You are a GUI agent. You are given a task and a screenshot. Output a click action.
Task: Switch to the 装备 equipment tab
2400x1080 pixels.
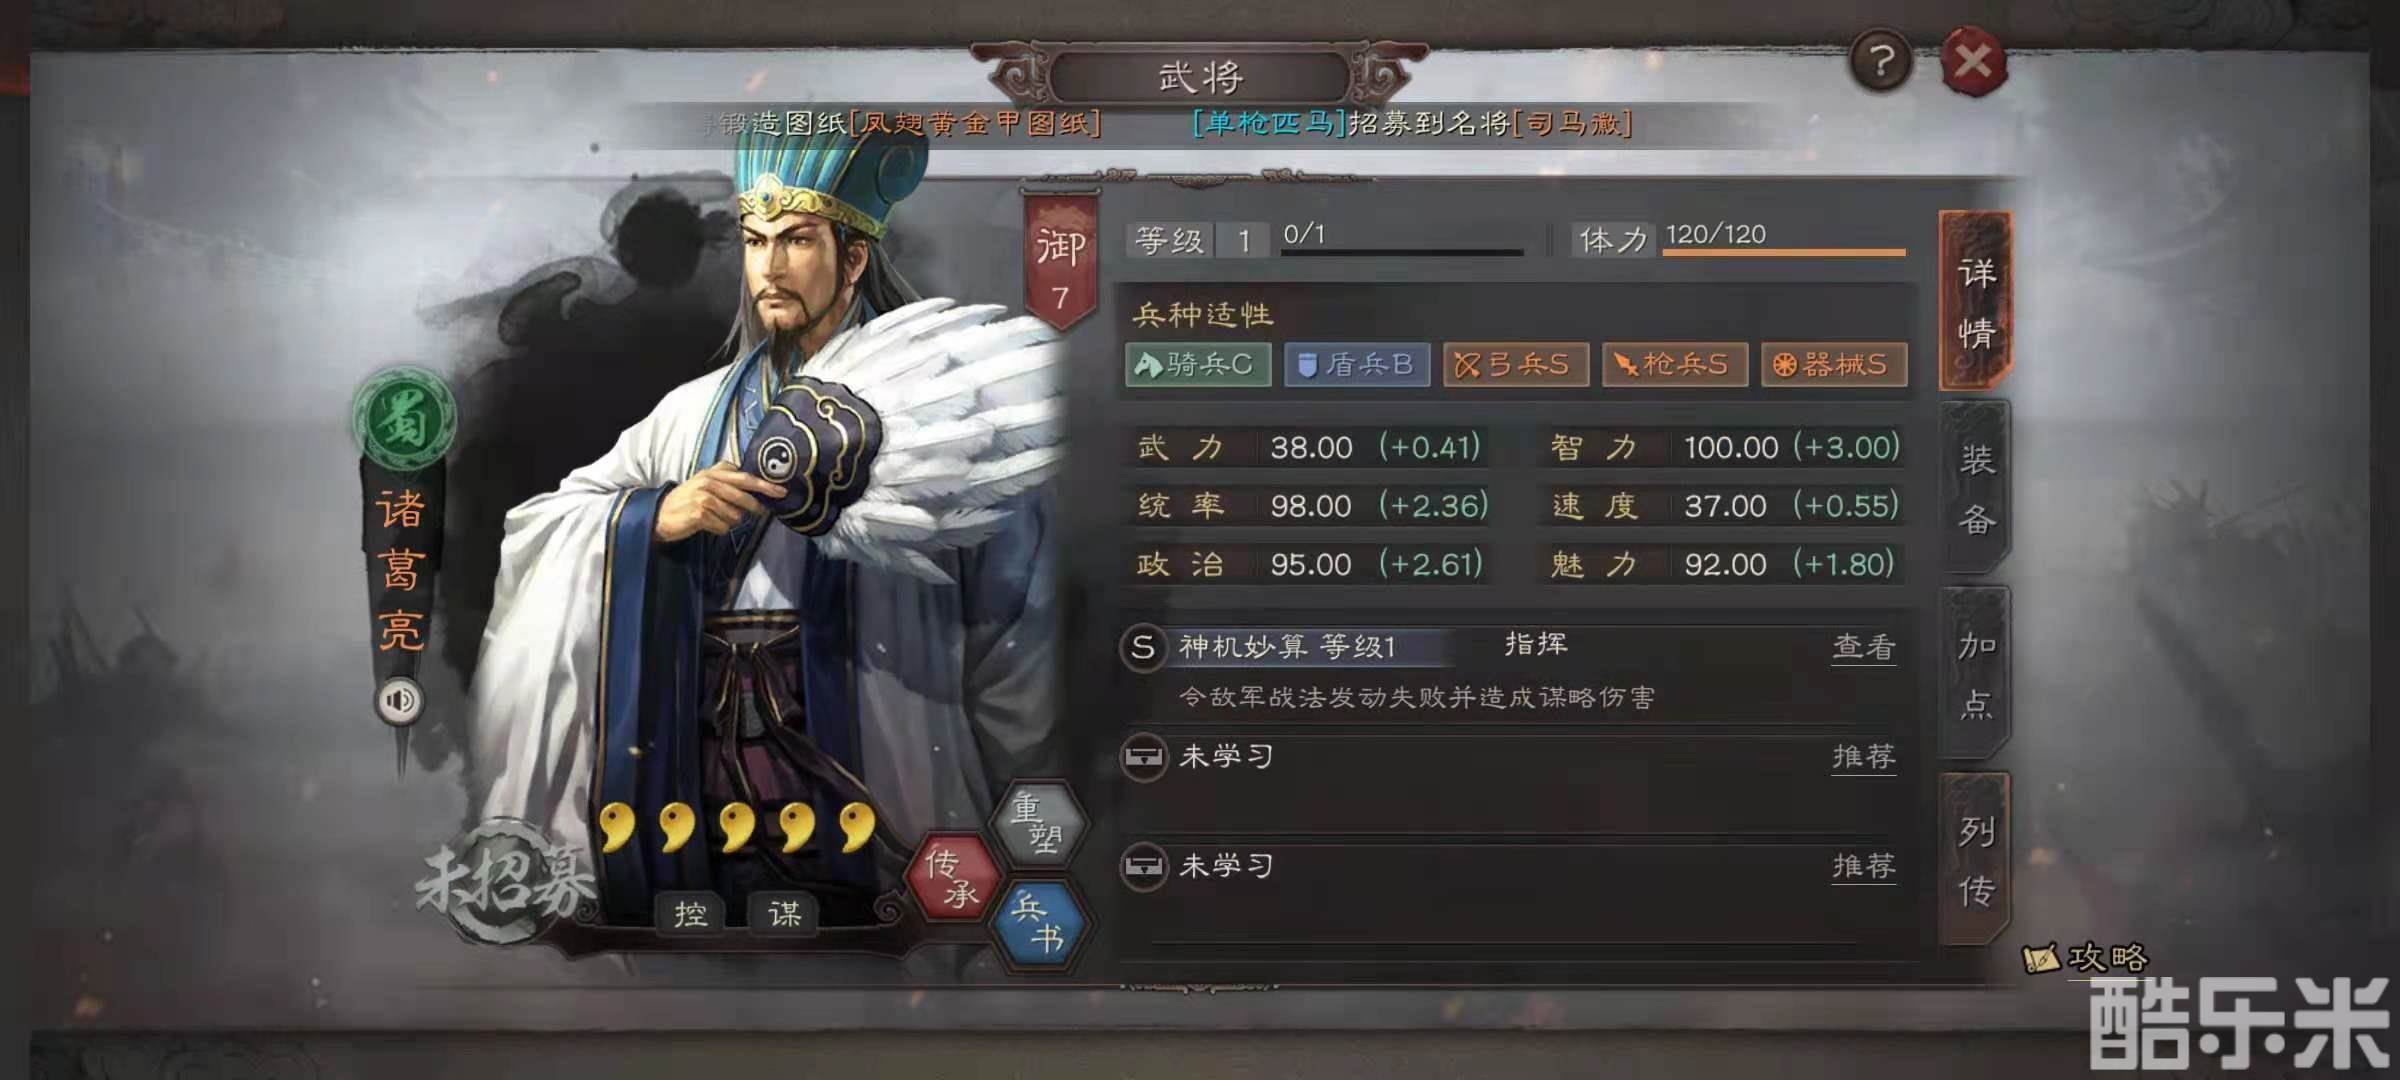tap(1975, 489)
